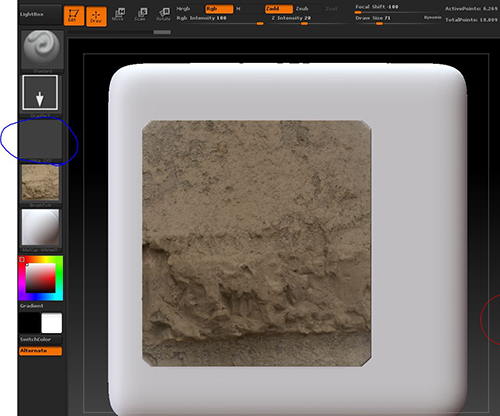The image size is (500, 416).
Task: Open the DragRect stroke picker
Action: coord(40,96)
